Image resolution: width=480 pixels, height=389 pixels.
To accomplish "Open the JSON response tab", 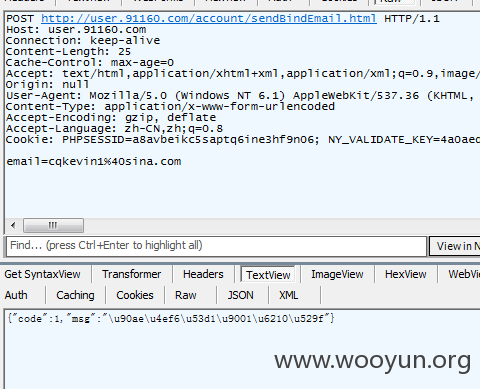I will pyautogui.click(x=241, y=295).
